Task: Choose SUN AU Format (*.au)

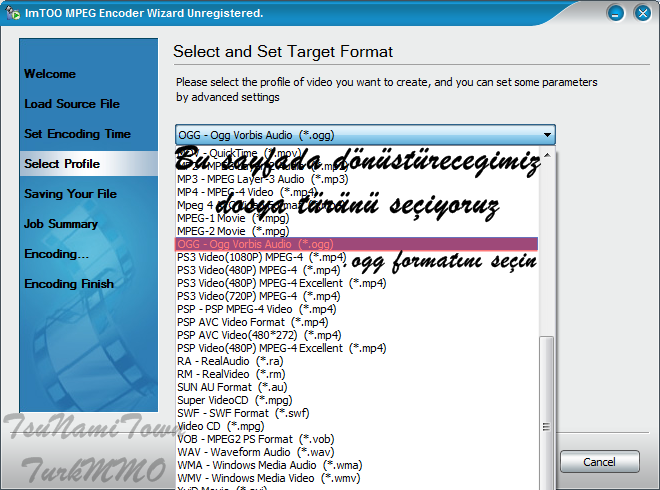Action: [x=357, y=388]
